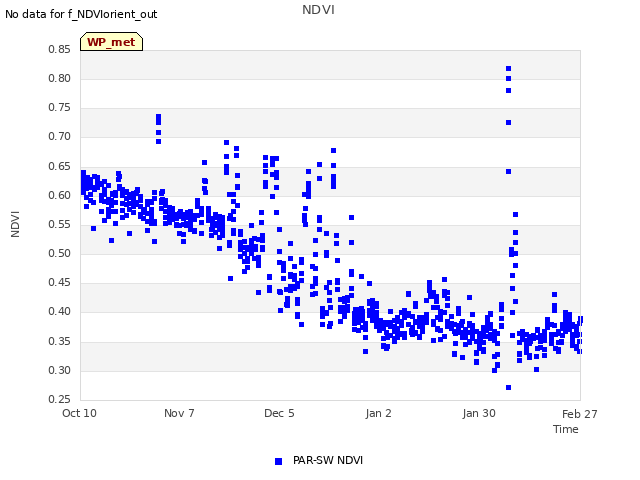Click the 0.30 y-axis tick label
Image resolution: width=640 pixels, height=480 pixels.
59,370
